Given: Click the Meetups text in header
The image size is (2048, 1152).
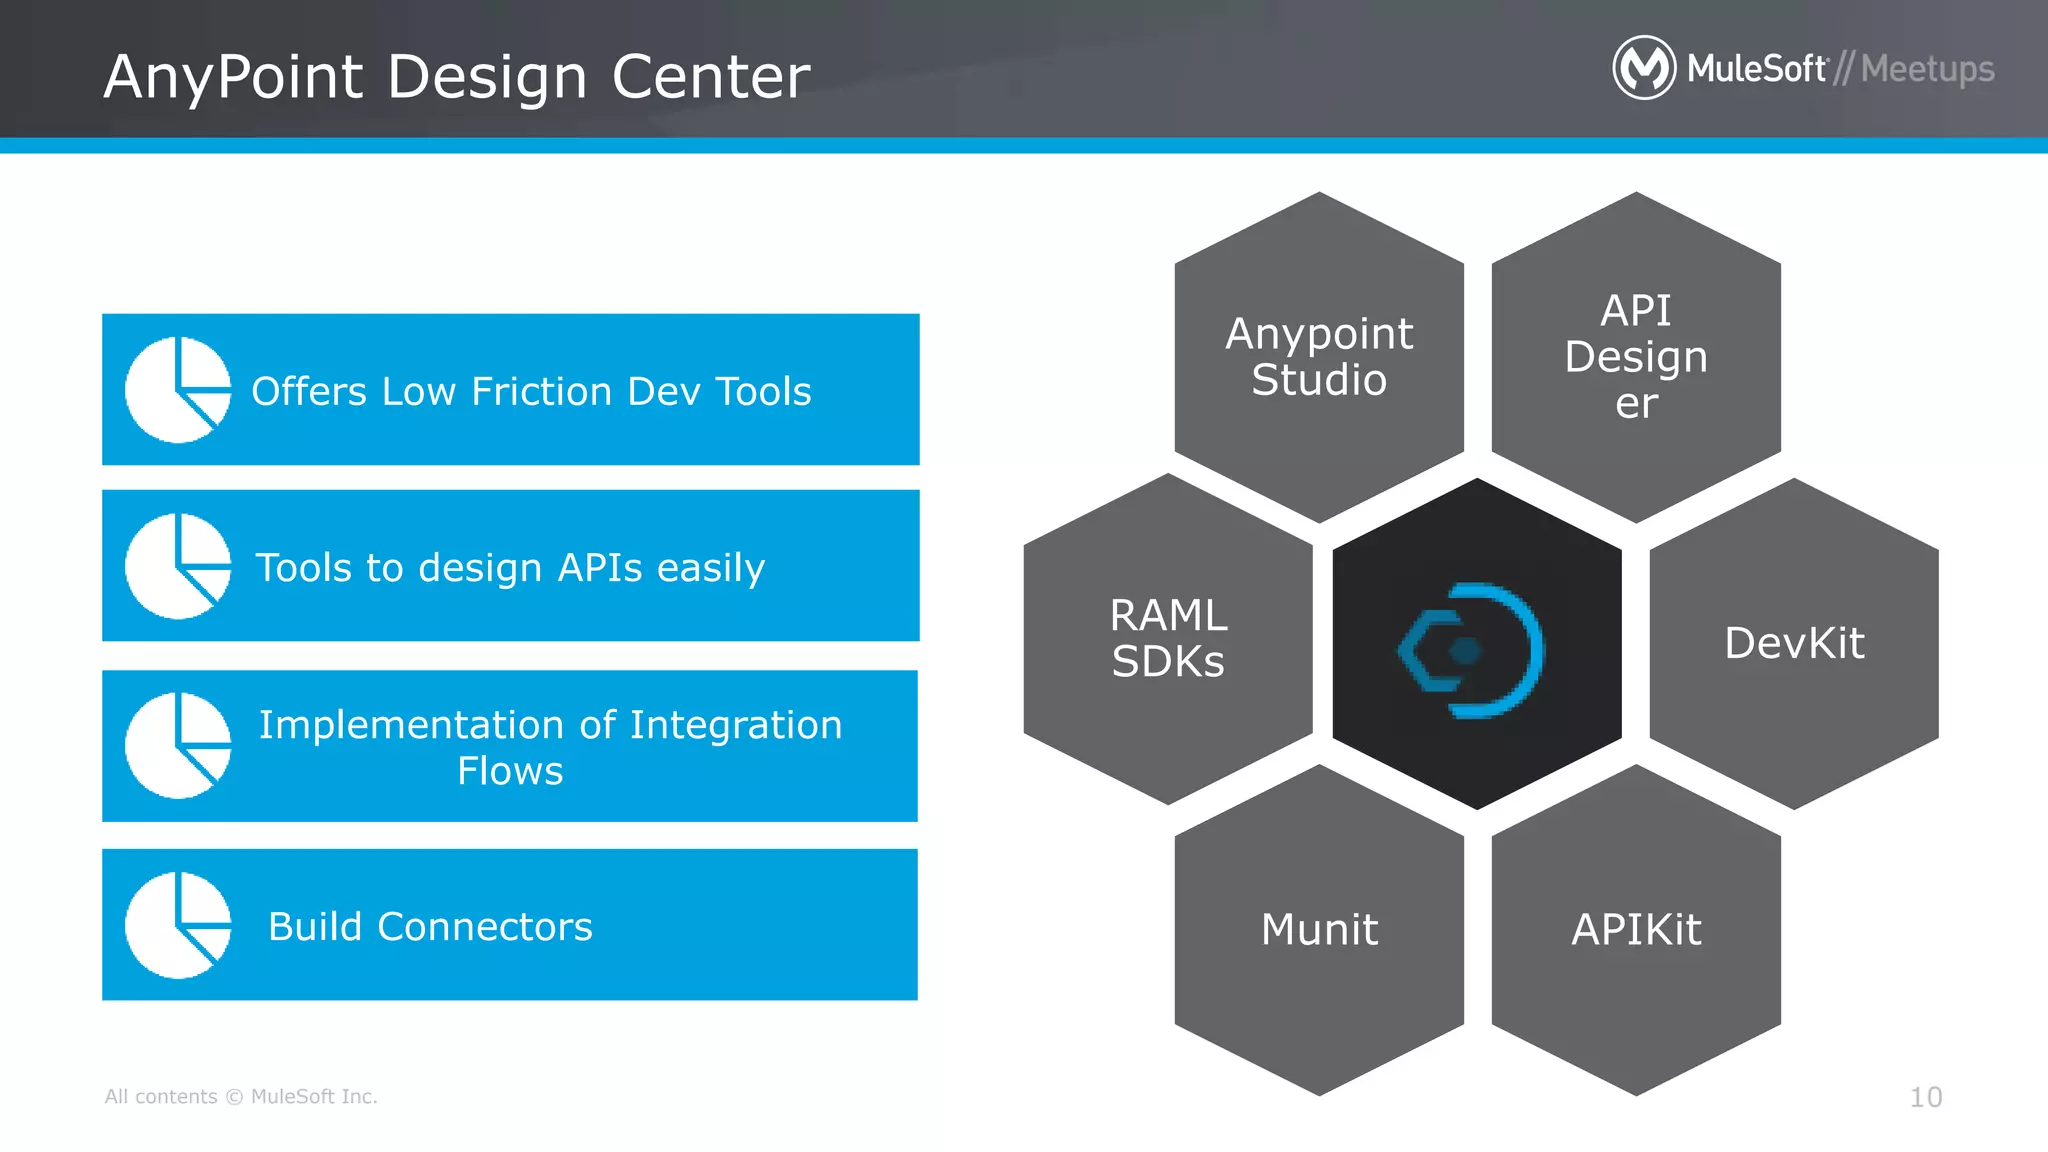Looking at the screenshot, I should tap(1927, 69).
